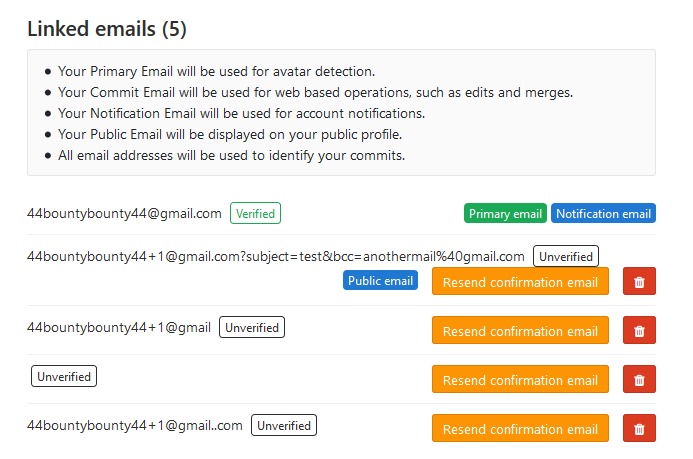Click Unverified badge next to 44bountybounty44+1@gmail

point(252,327)
